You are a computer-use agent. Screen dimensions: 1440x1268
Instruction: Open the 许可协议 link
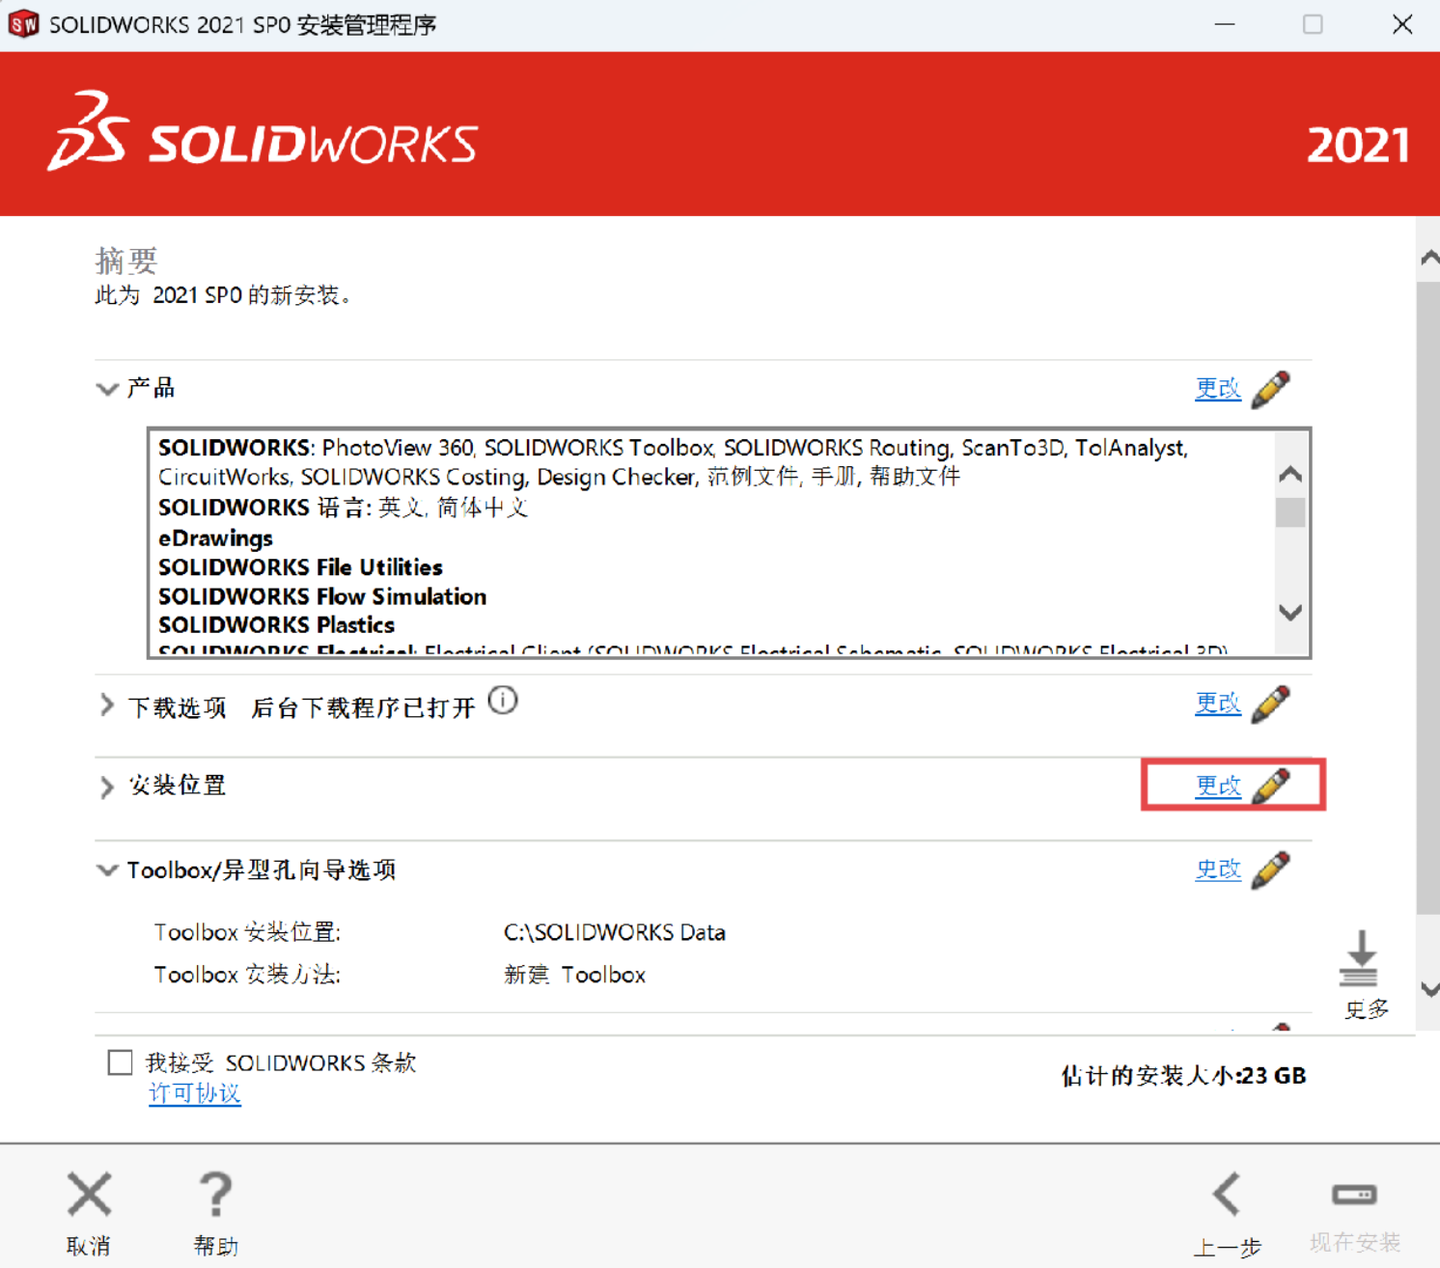tap(195, 1093)
